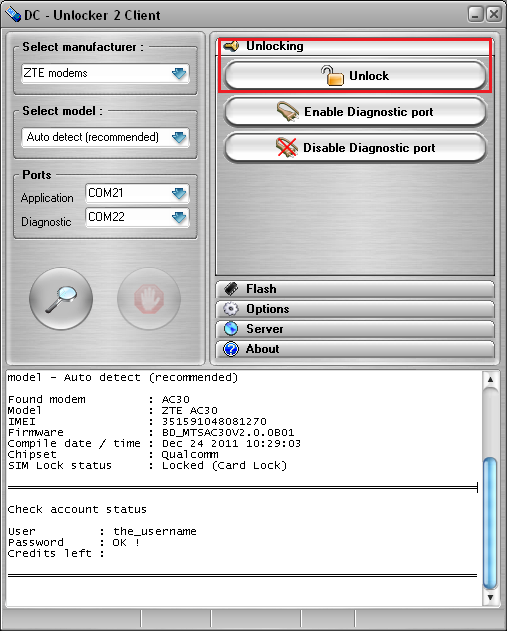Viewport: 508px width, 632px height.
Task: Click the red stop hand button
Action: pos(149,299)
